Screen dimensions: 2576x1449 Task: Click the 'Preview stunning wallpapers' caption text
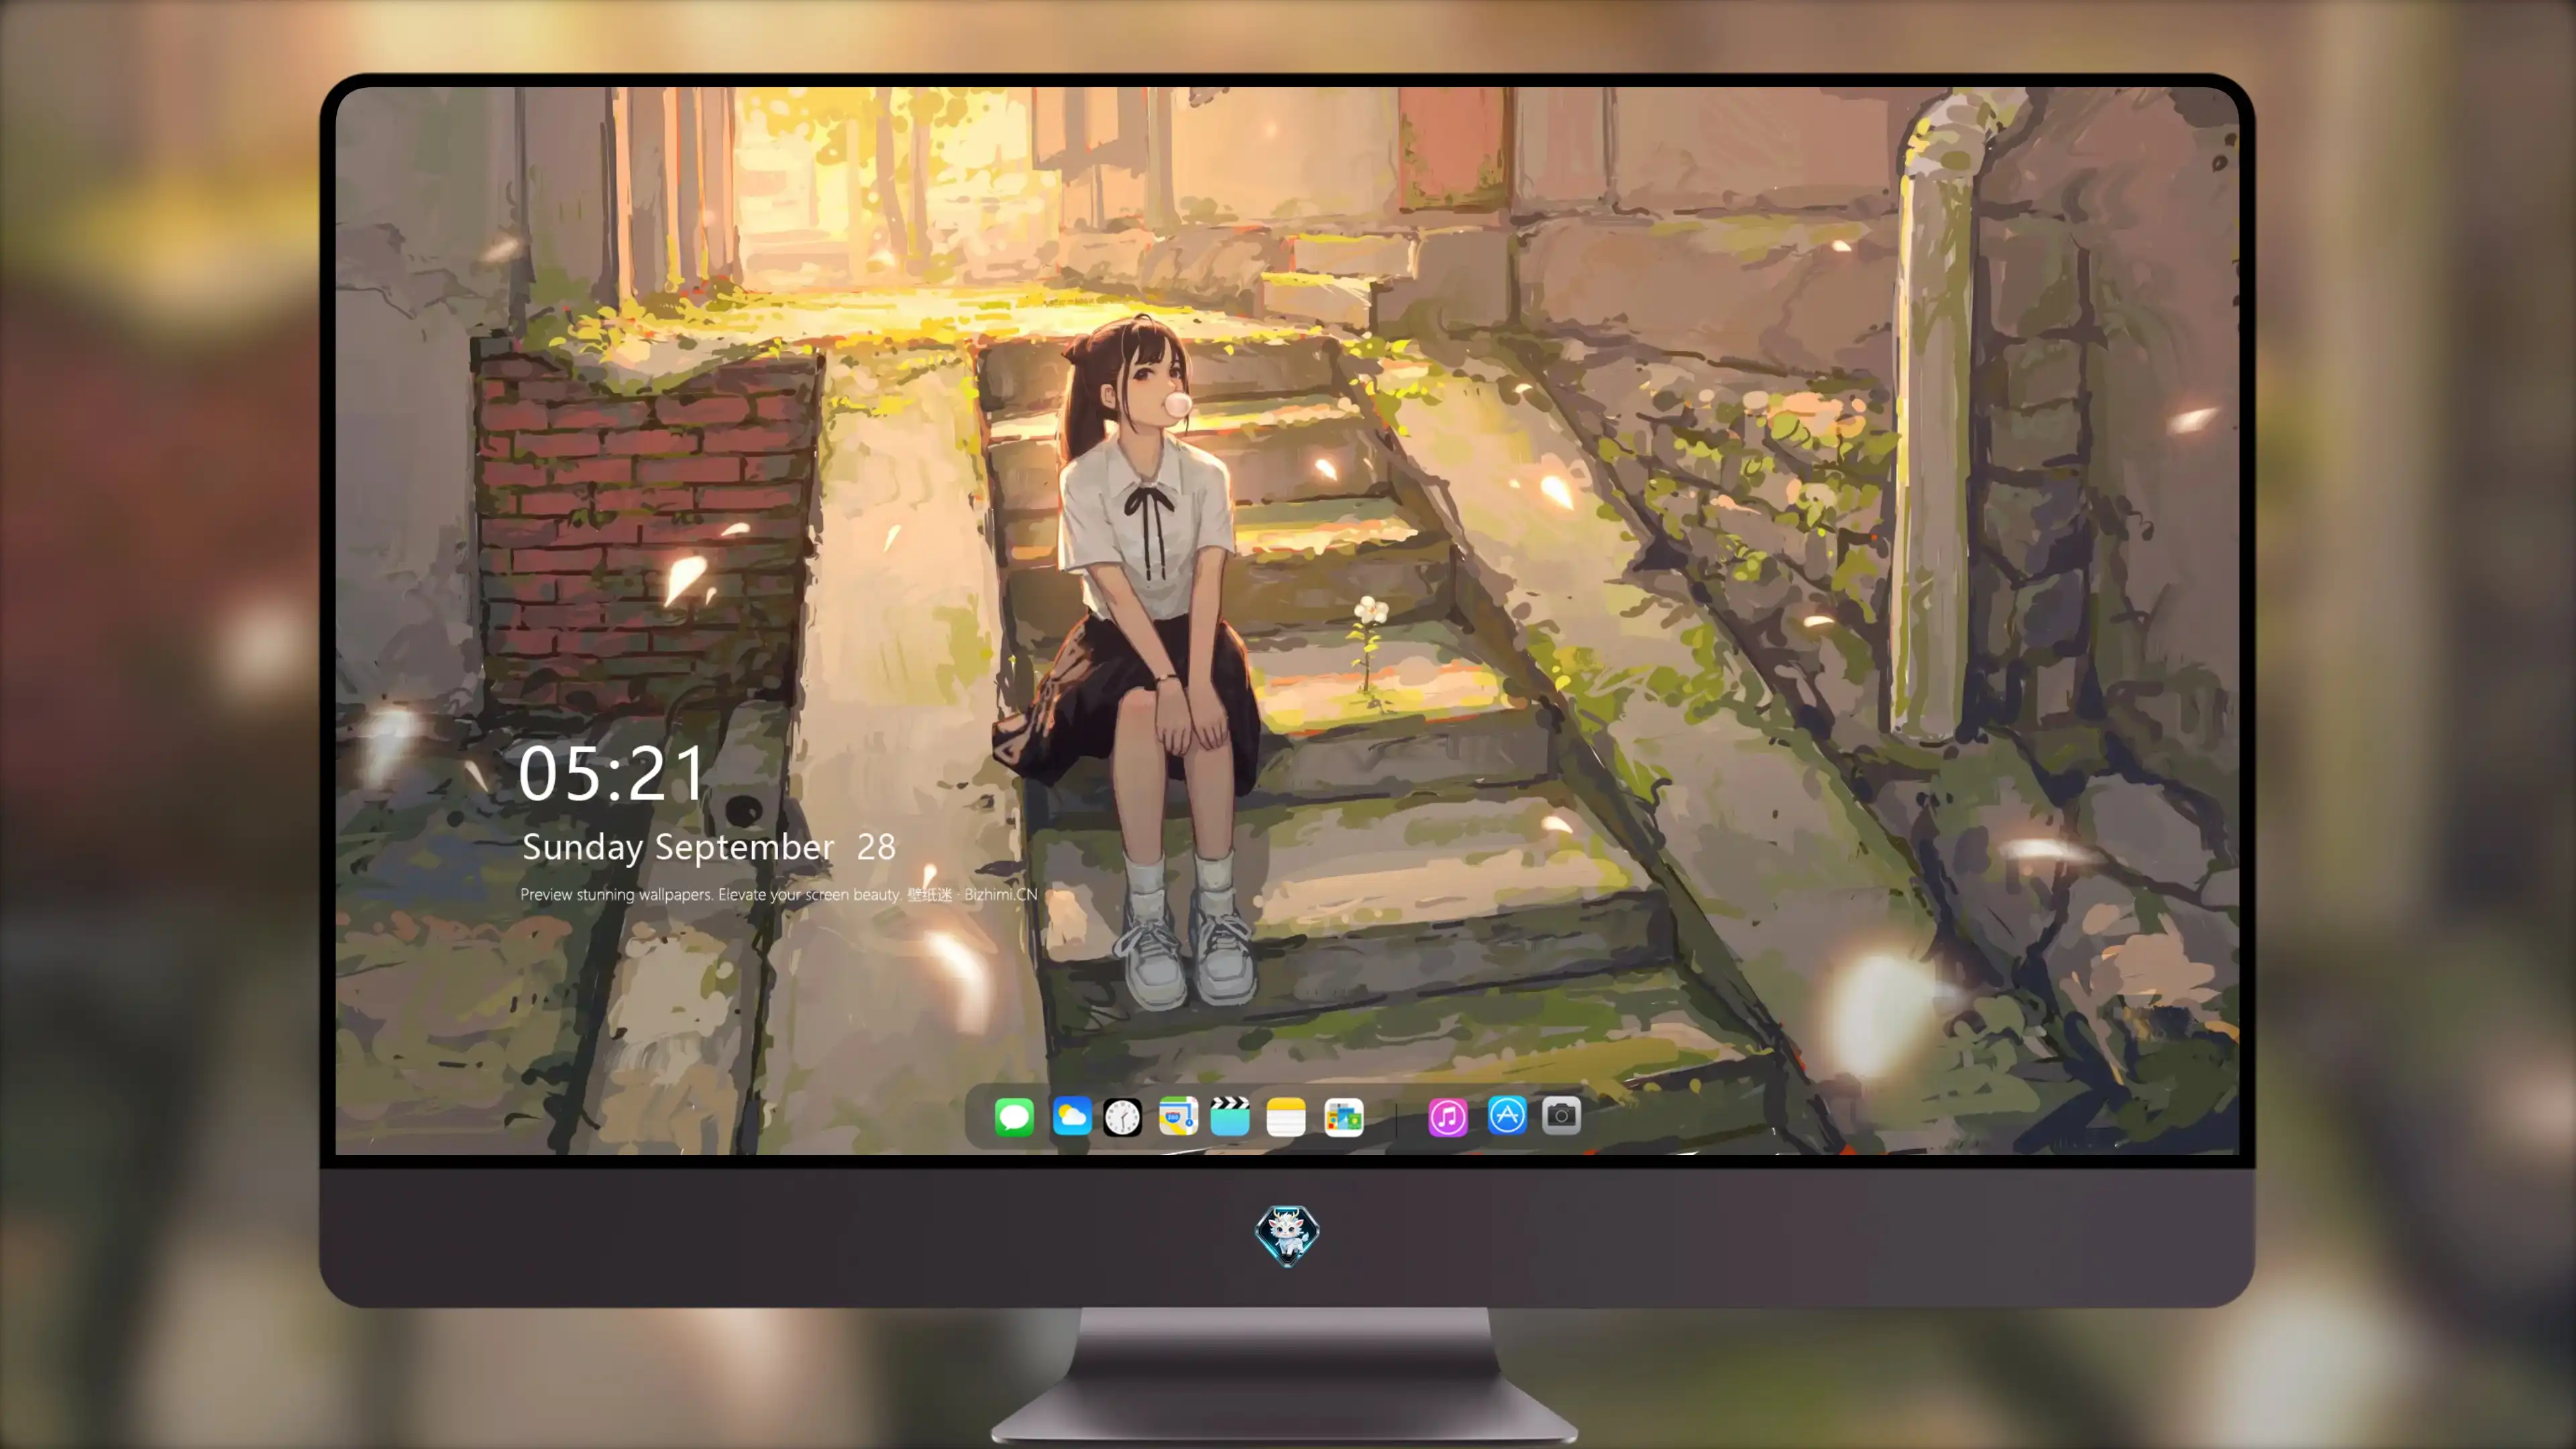point(778,894)
